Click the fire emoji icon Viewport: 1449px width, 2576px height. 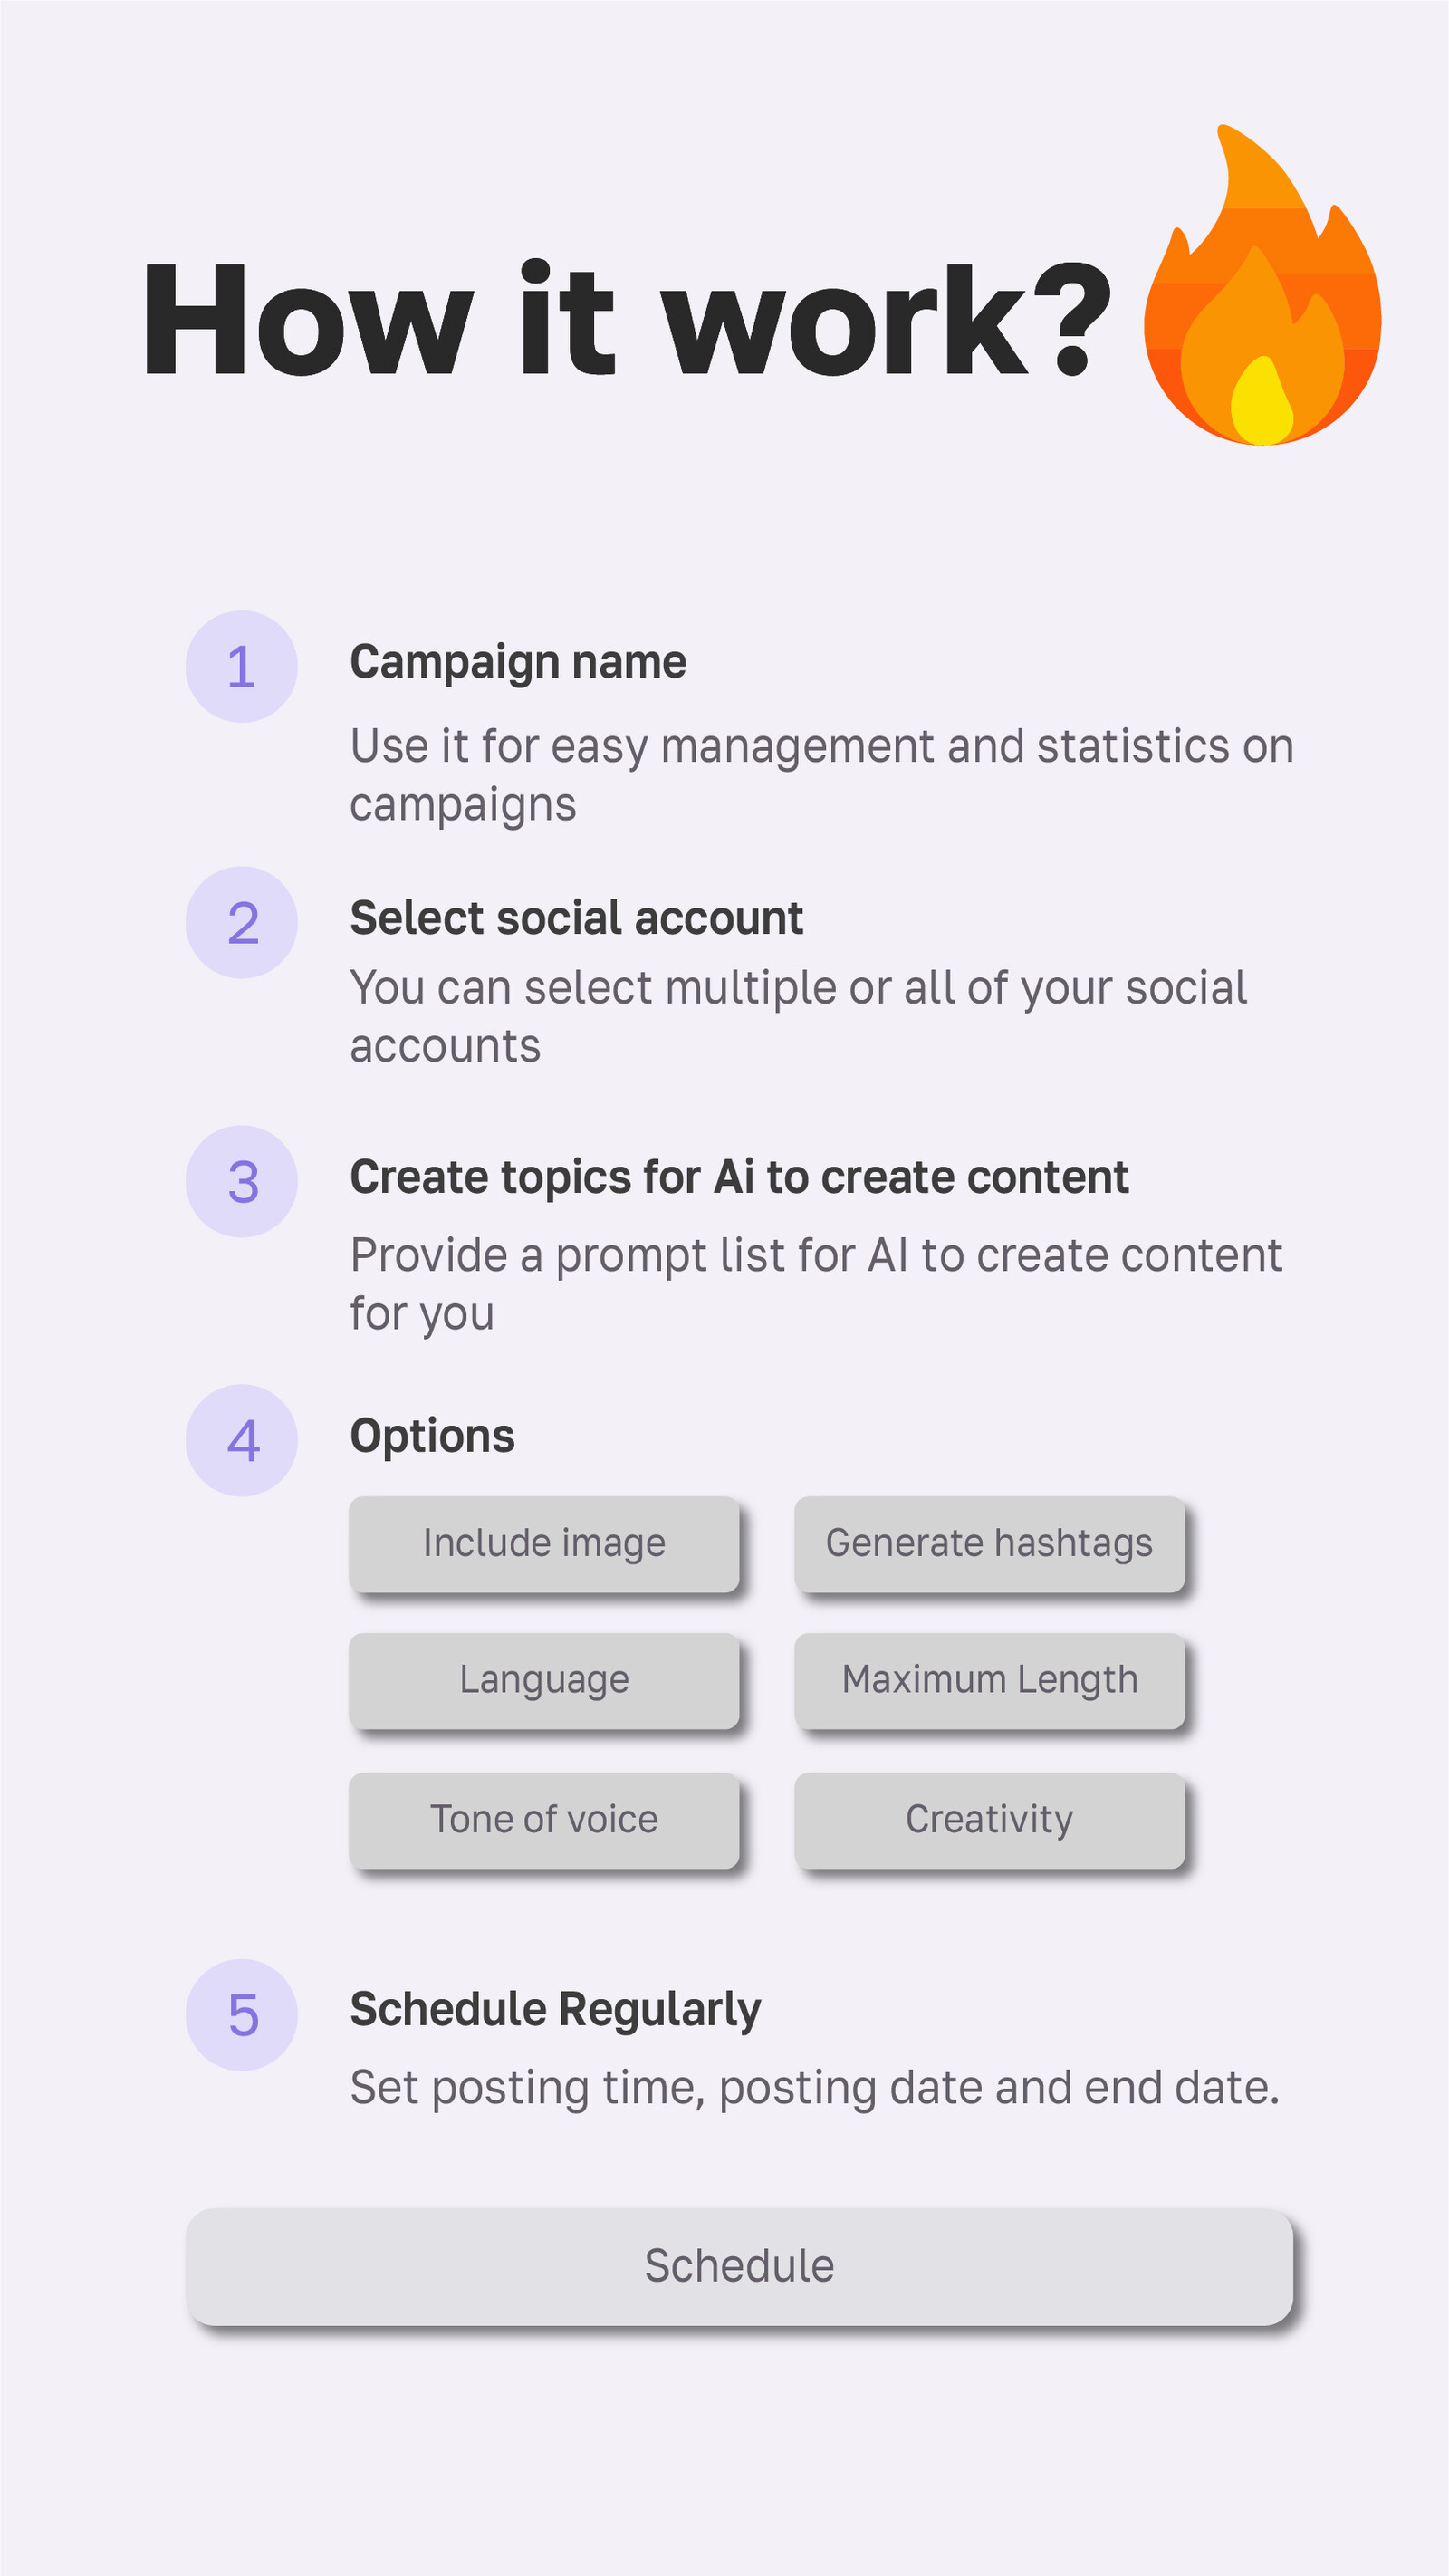tap(1262, 285)
